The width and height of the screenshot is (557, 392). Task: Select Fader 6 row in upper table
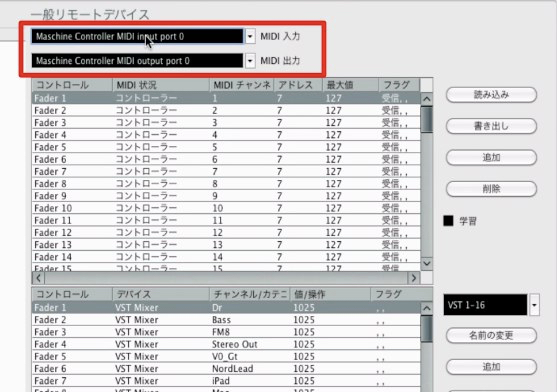coord(226,159)
